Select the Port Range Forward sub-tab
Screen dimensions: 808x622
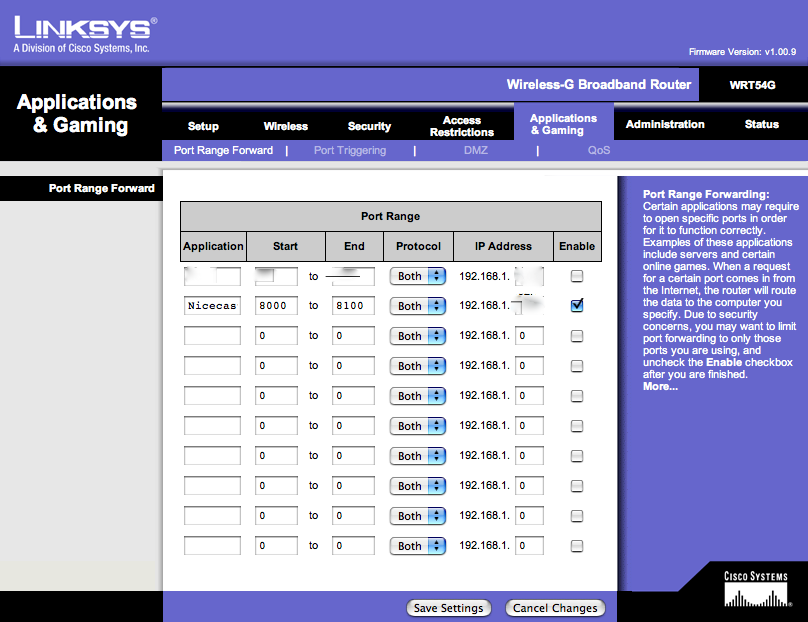tap(223, 150)
